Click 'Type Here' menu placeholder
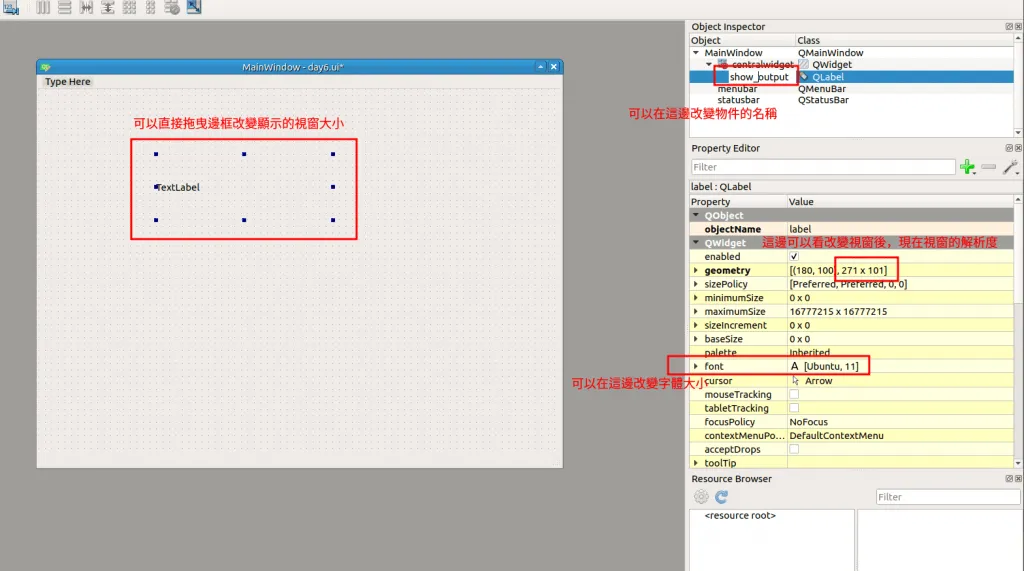 68,82
